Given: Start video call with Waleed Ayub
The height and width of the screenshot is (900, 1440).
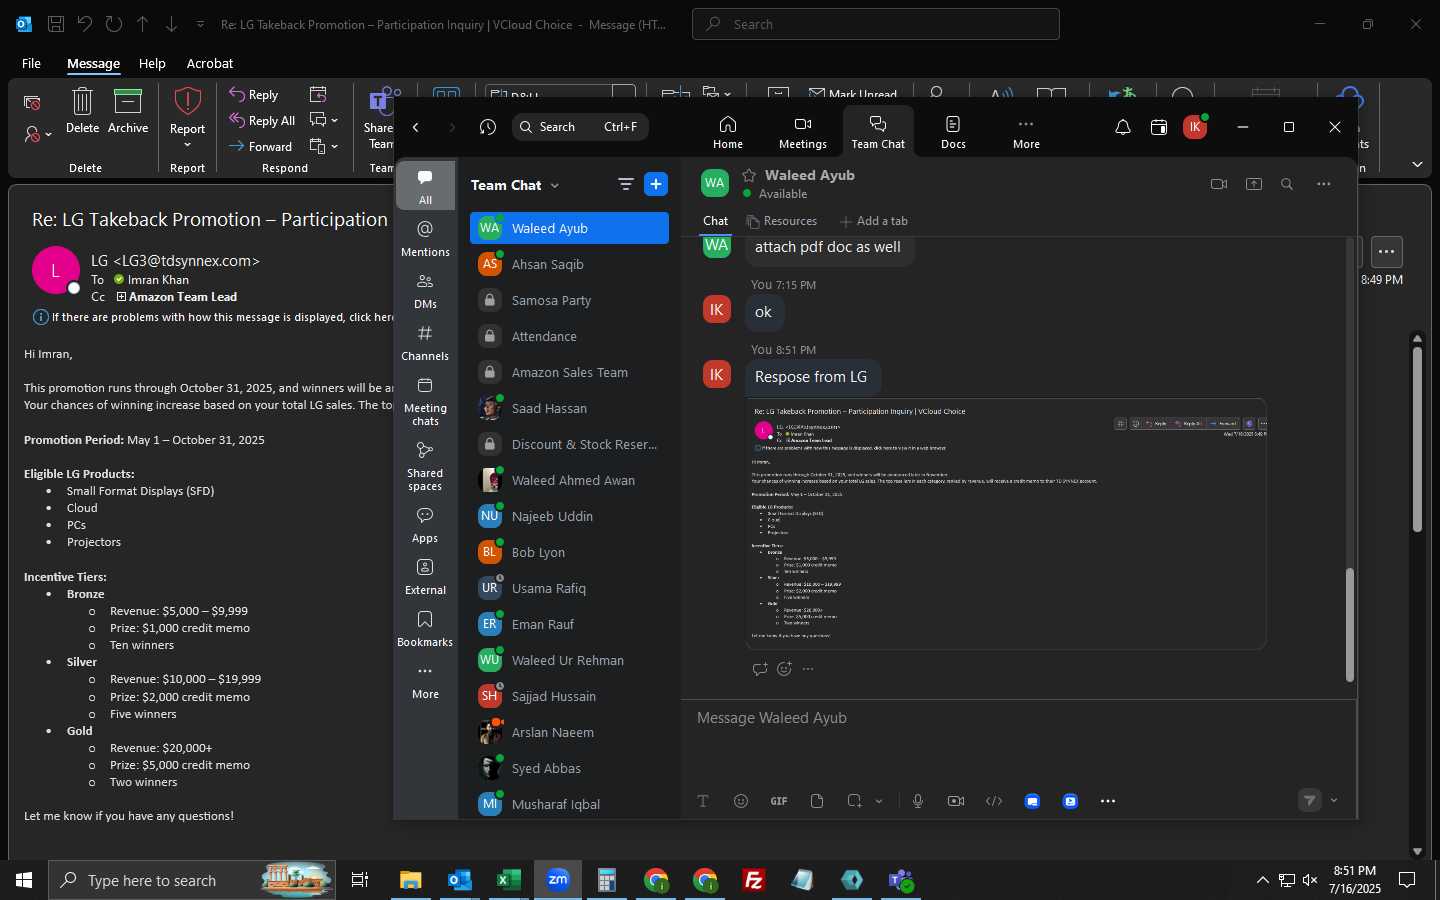Looking at the screenshot, I should tap(1218, 184).
